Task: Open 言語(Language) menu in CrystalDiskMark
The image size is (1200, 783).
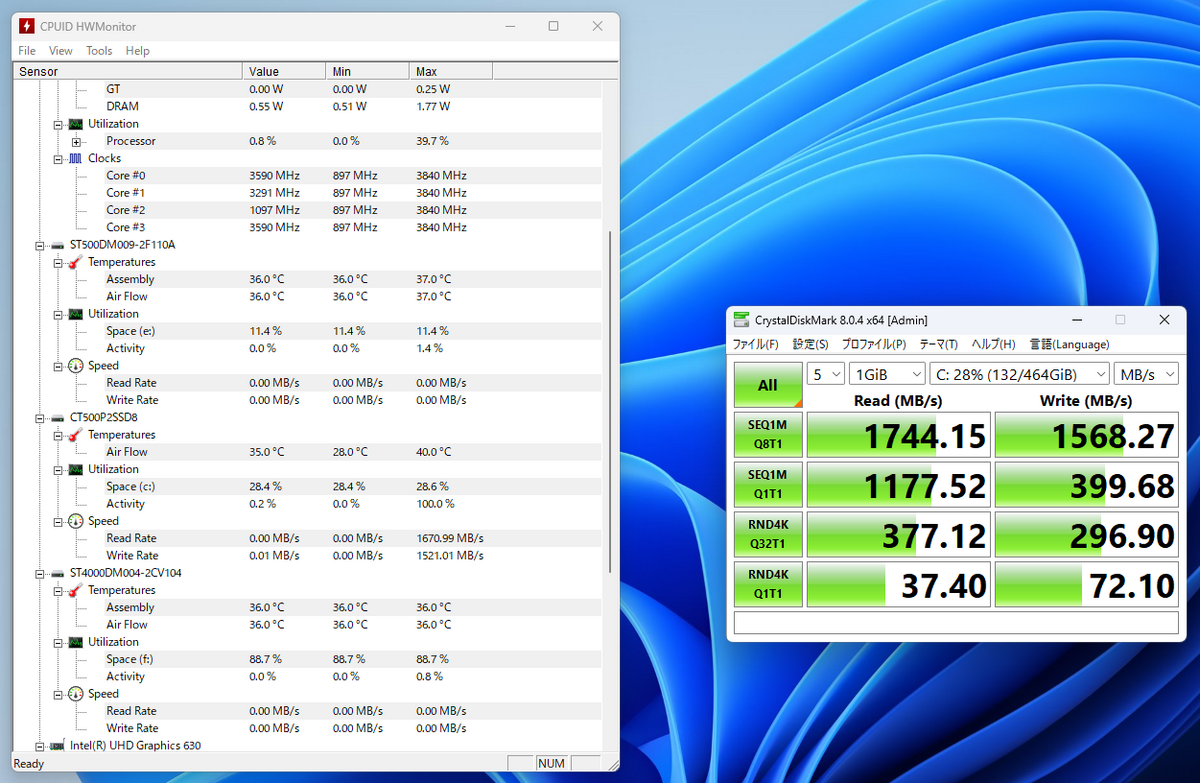Action: 1069,344
